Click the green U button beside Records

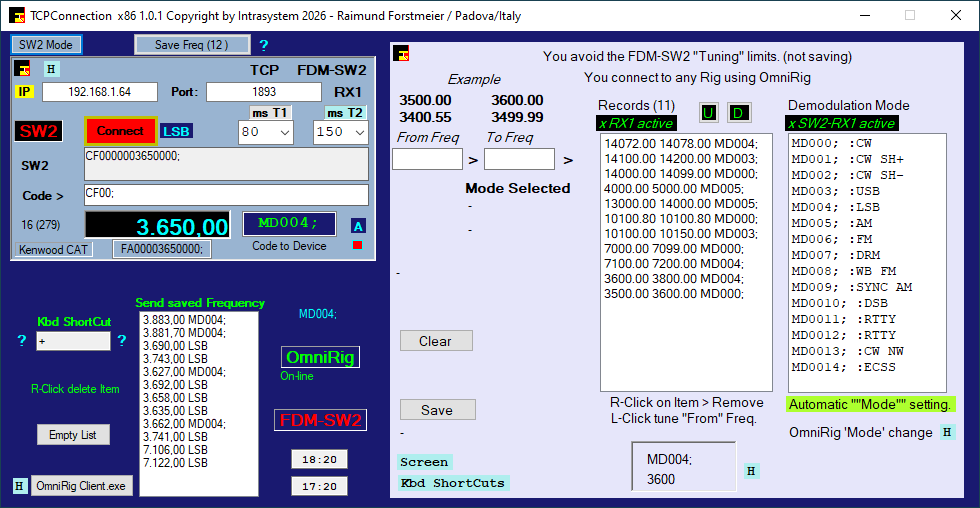coord(709,113)
